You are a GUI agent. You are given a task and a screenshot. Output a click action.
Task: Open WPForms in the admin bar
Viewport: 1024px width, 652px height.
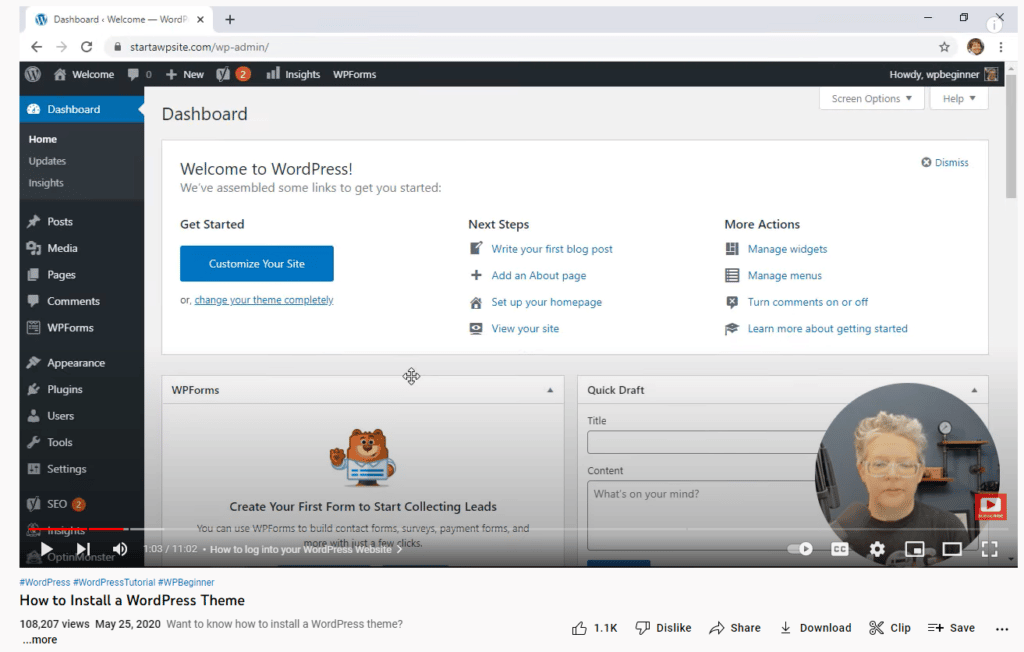tap(355, 74)
